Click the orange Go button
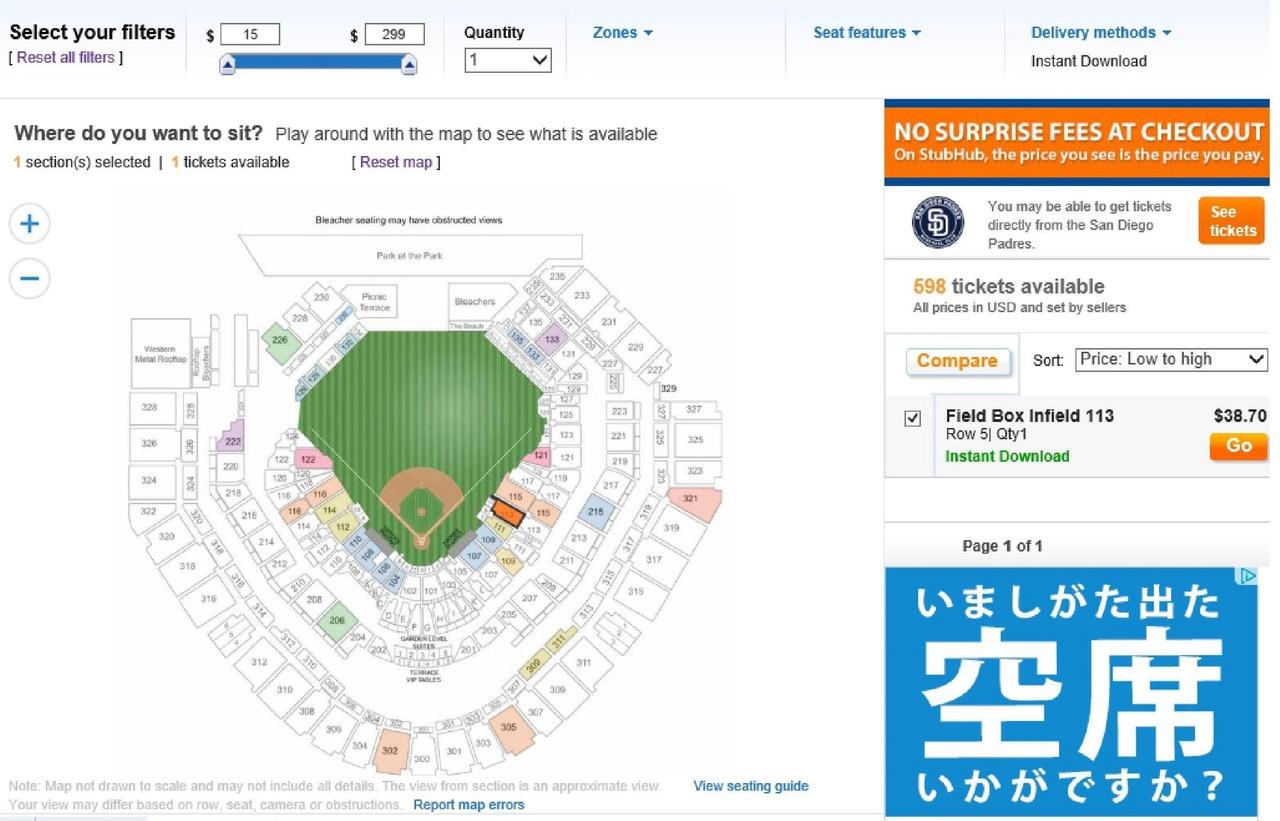 pos(1238,446)
